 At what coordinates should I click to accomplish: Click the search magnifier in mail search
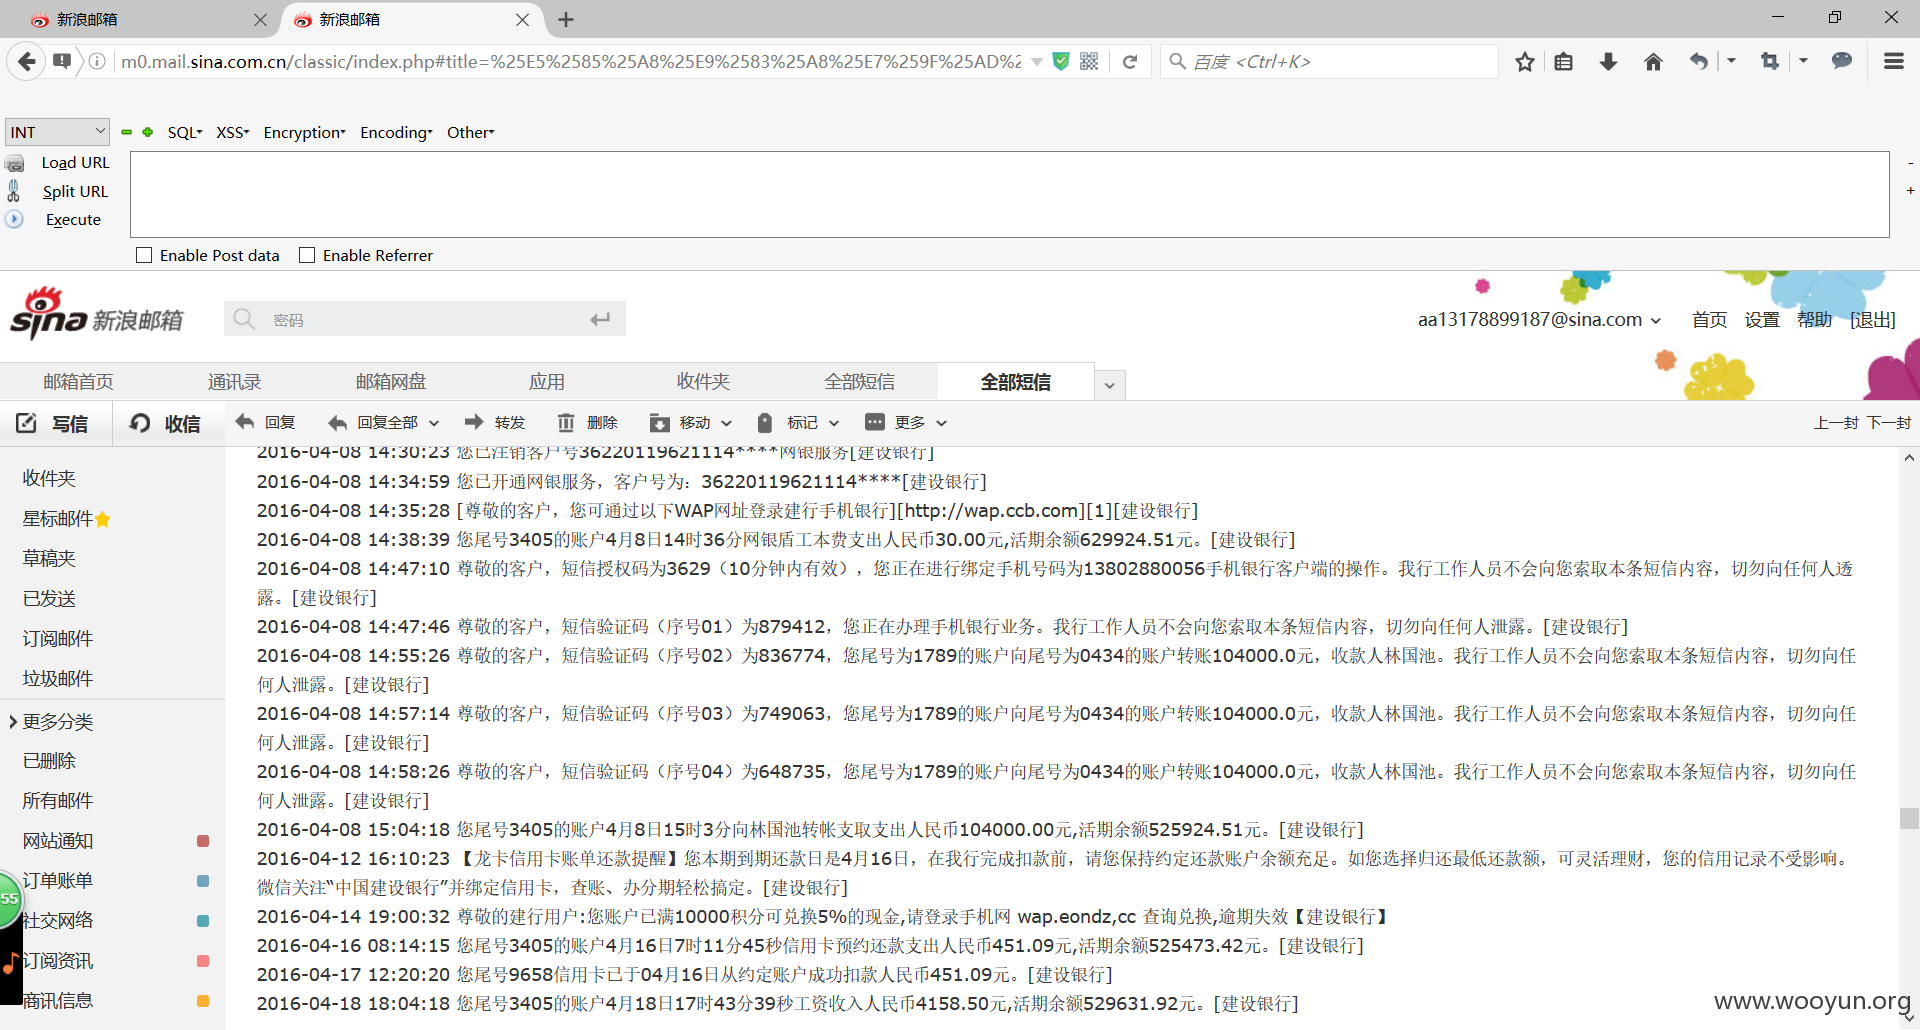(x=244, y=319)
